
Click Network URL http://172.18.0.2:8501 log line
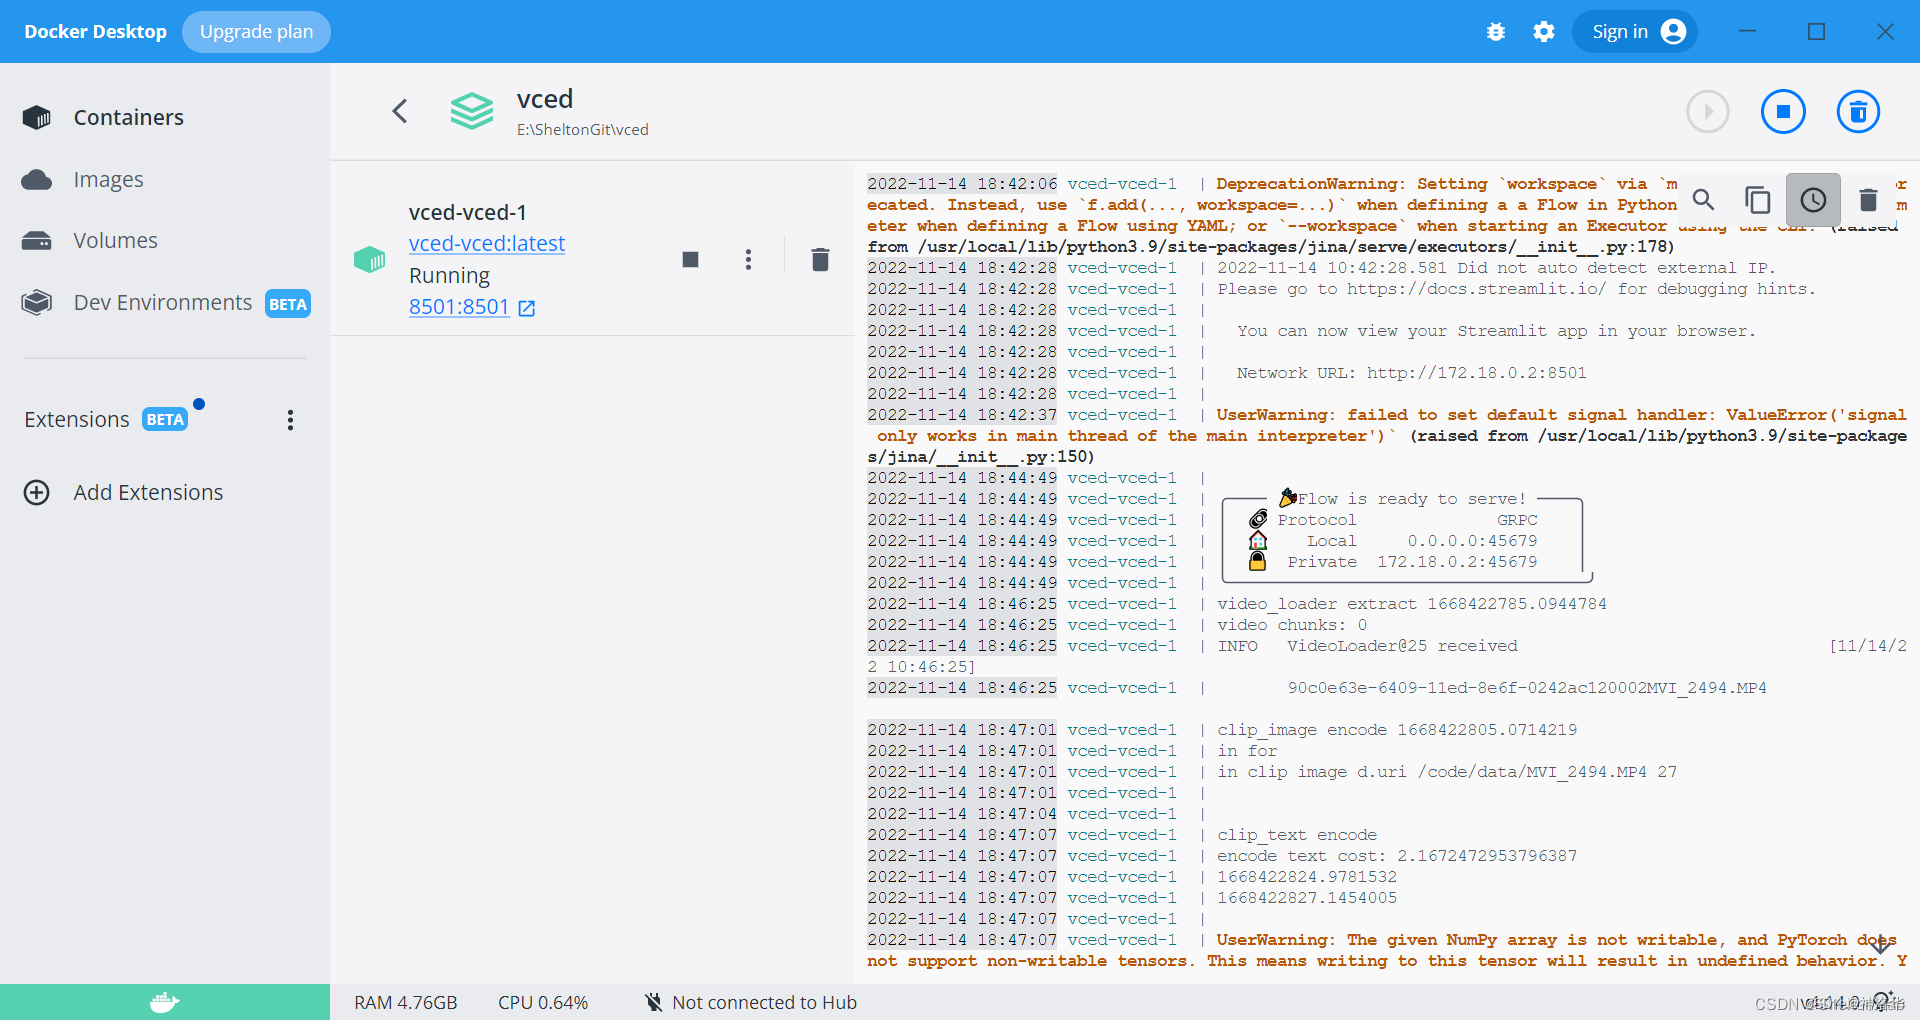[x=1412, y=373]
